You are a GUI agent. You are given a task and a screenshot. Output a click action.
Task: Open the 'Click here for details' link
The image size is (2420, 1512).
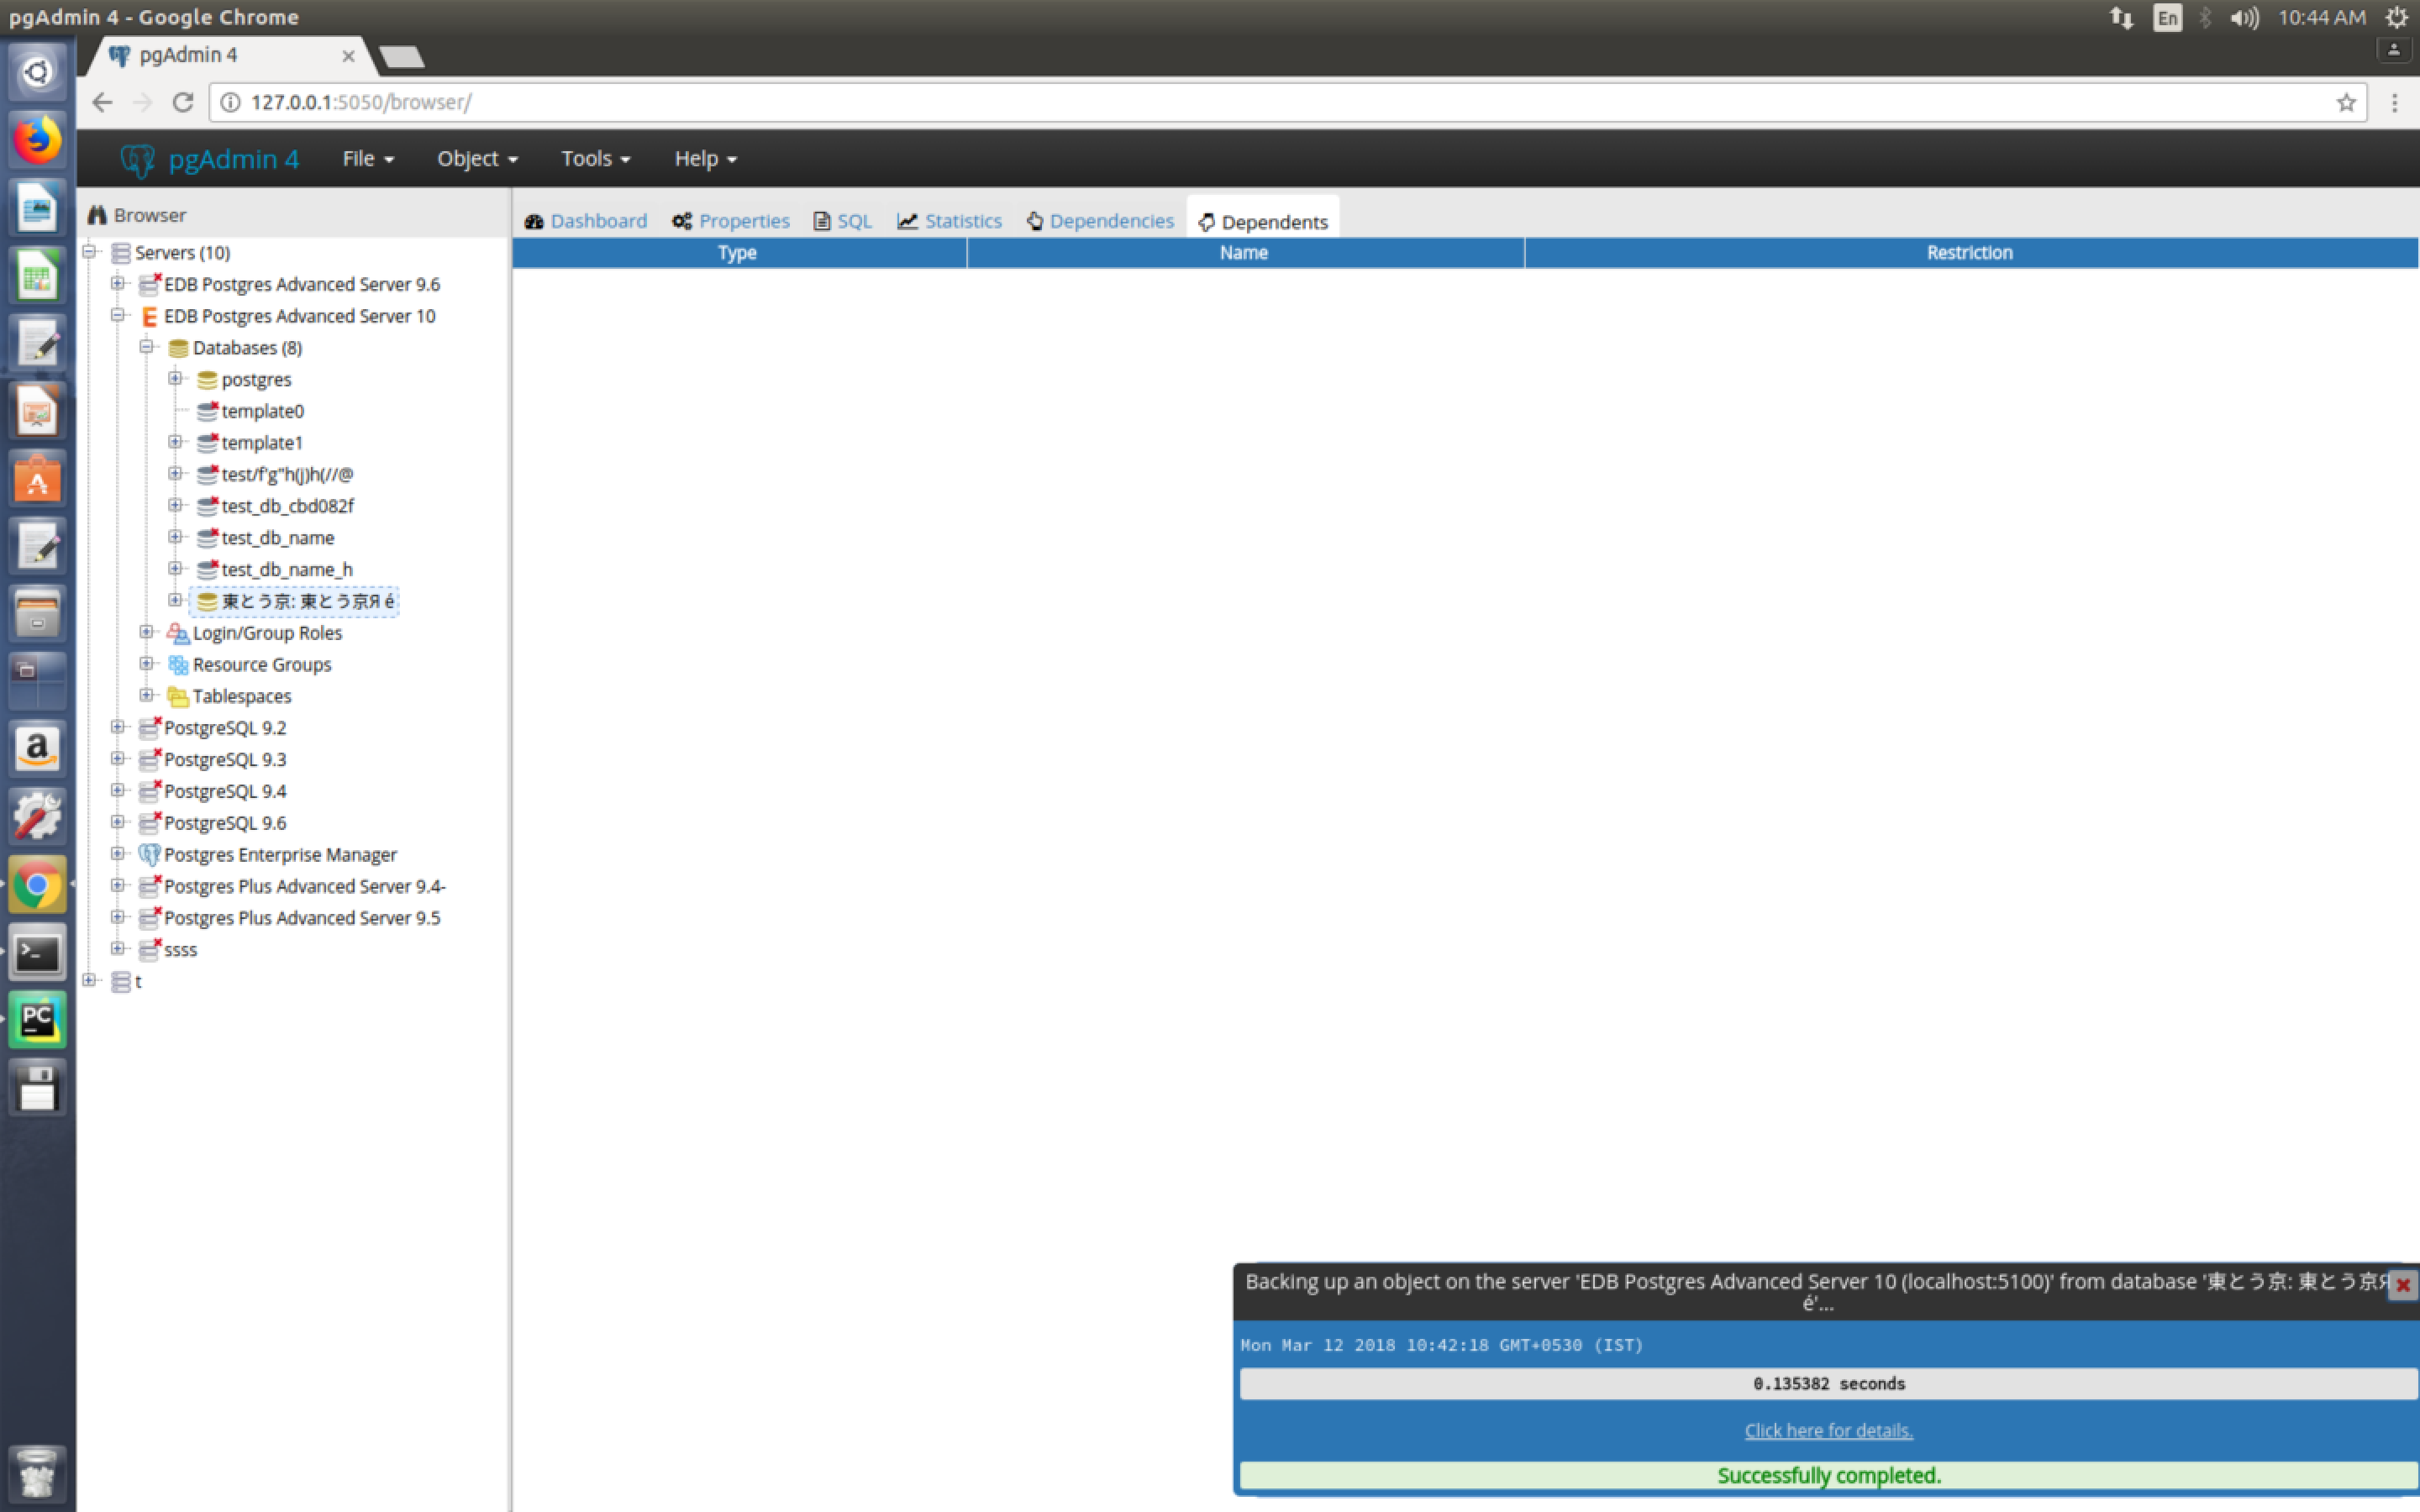1828,1430
